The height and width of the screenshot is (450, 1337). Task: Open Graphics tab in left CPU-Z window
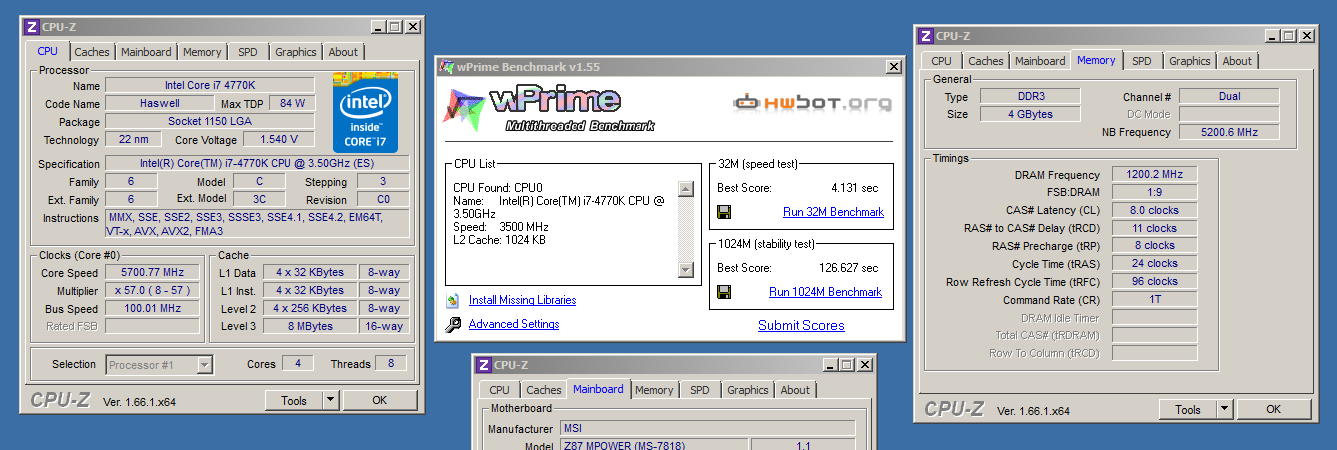point(295,52)
